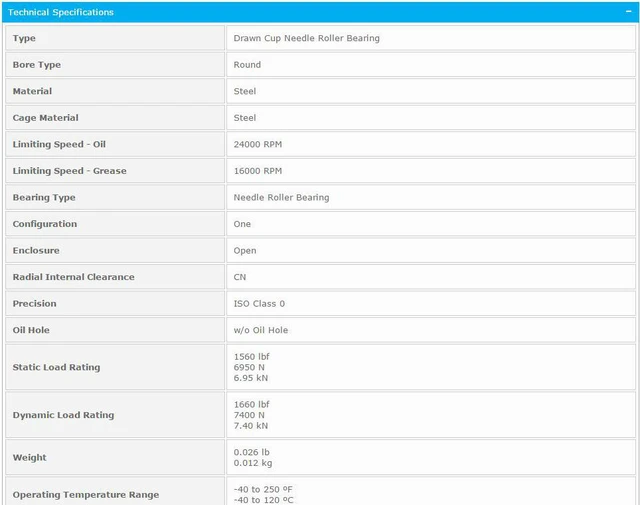This screenshot has width=640, height=505.
Task: Select the '1660 lbf' dynamic load value
Action: [x=251, y=404]
